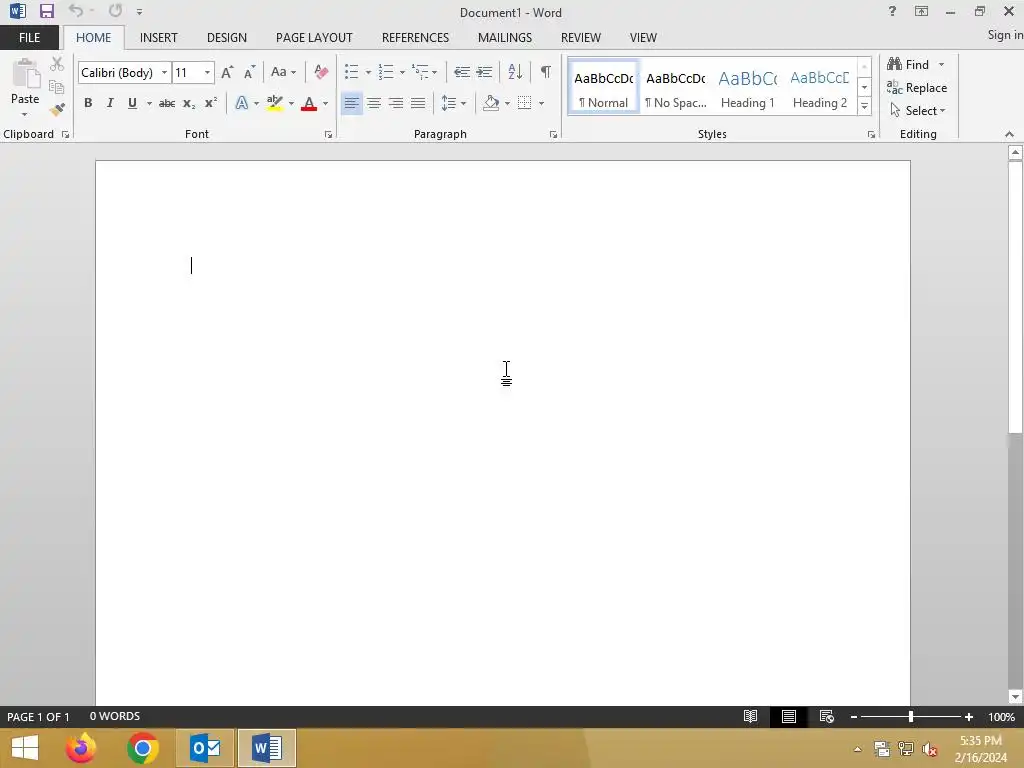This screenshot has height=768, width=1024.
Task: Click the Format Painter brush icon
Action: click(x=57, y=109)
